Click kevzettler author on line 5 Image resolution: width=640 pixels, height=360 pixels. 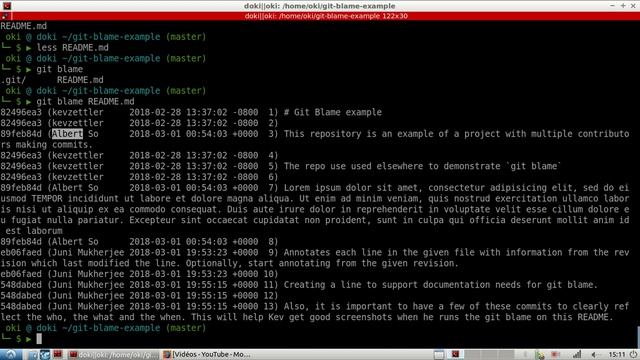(78, 166)
